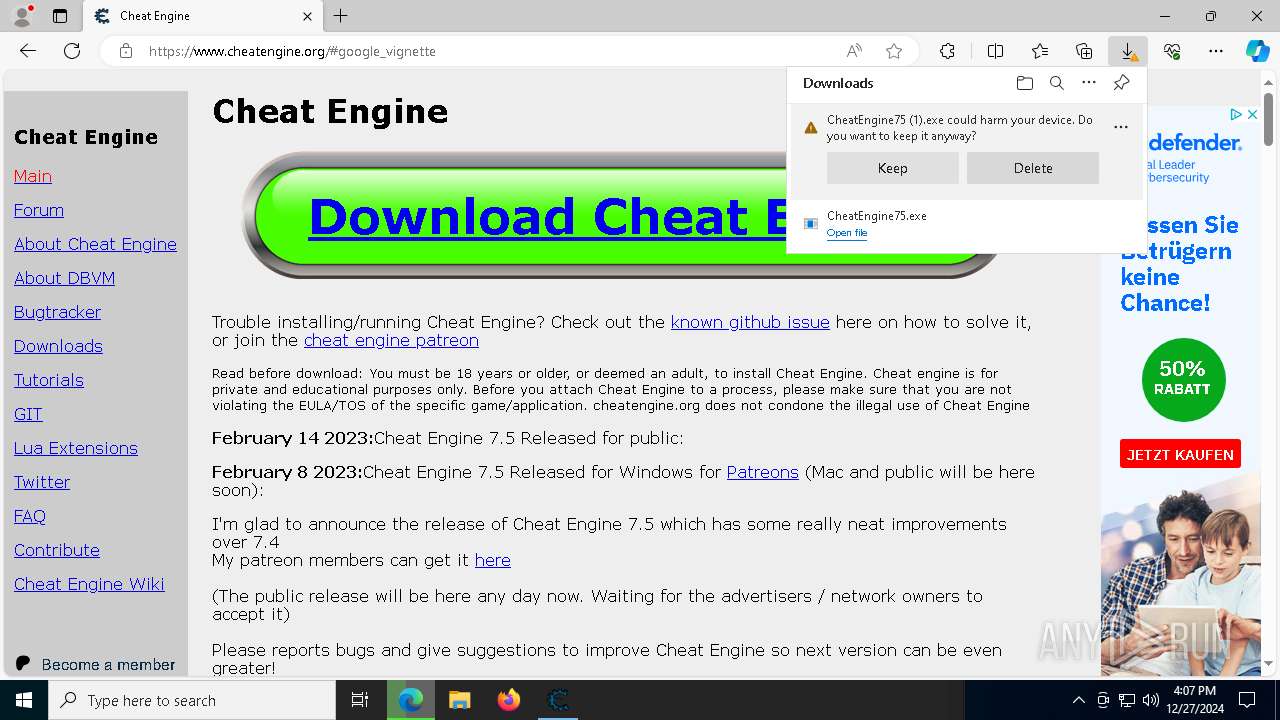Open the taskbar clock and date
Screen dimensions: 1280x720
[x=1194, y=700]
